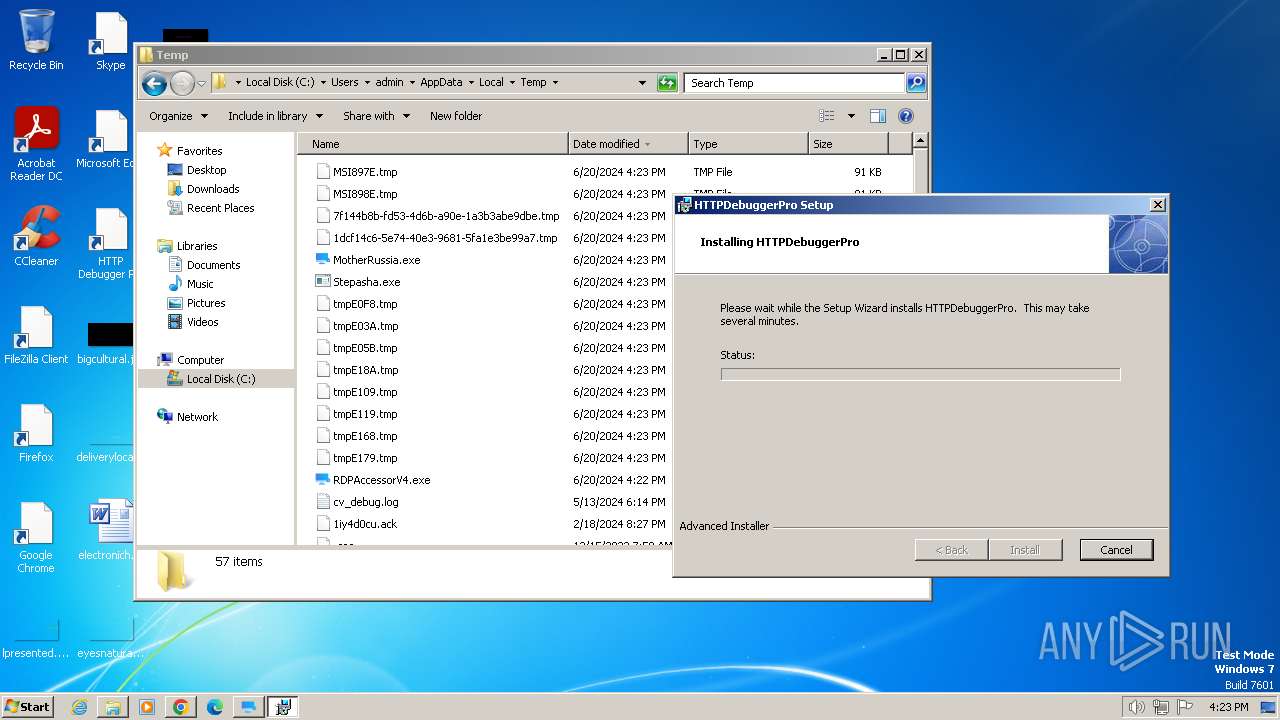Sort by Date modified column header
This screenshot has width=1280, height=720.
(628, 144)
